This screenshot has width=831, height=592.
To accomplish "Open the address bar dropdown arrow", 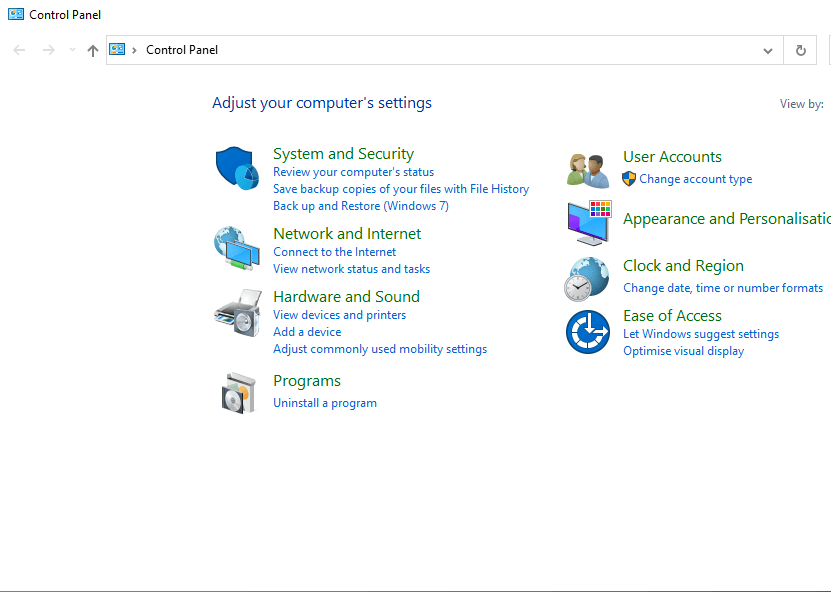I will click(767, 50).
